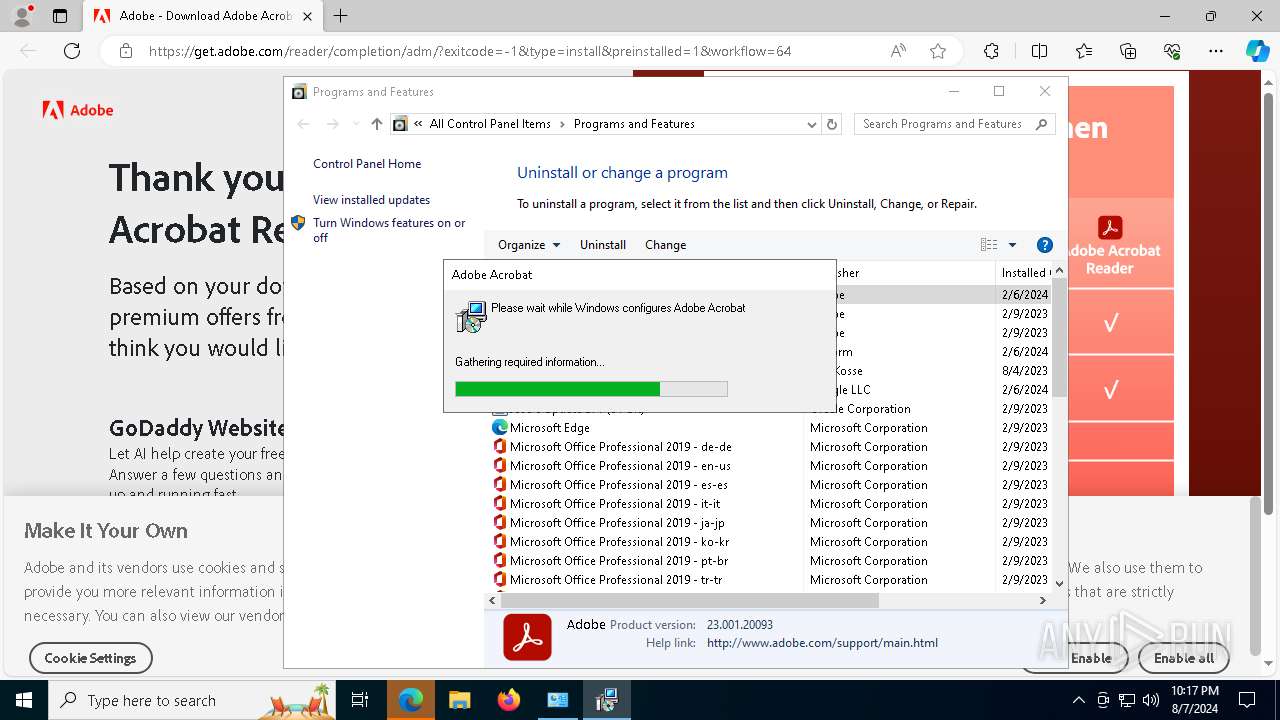Open recent locations dropdown arrow

pos(355,124)
